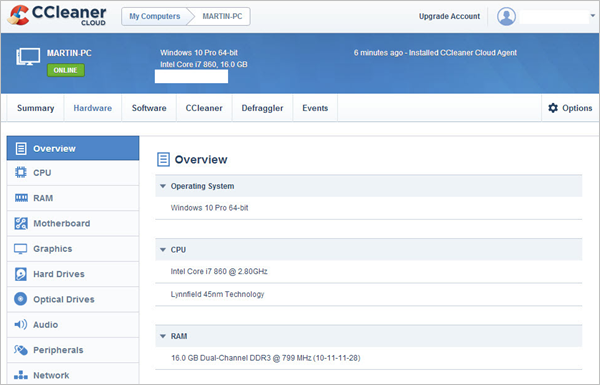
Task: Click the Hard Drives disk icon
Action: 21,274
